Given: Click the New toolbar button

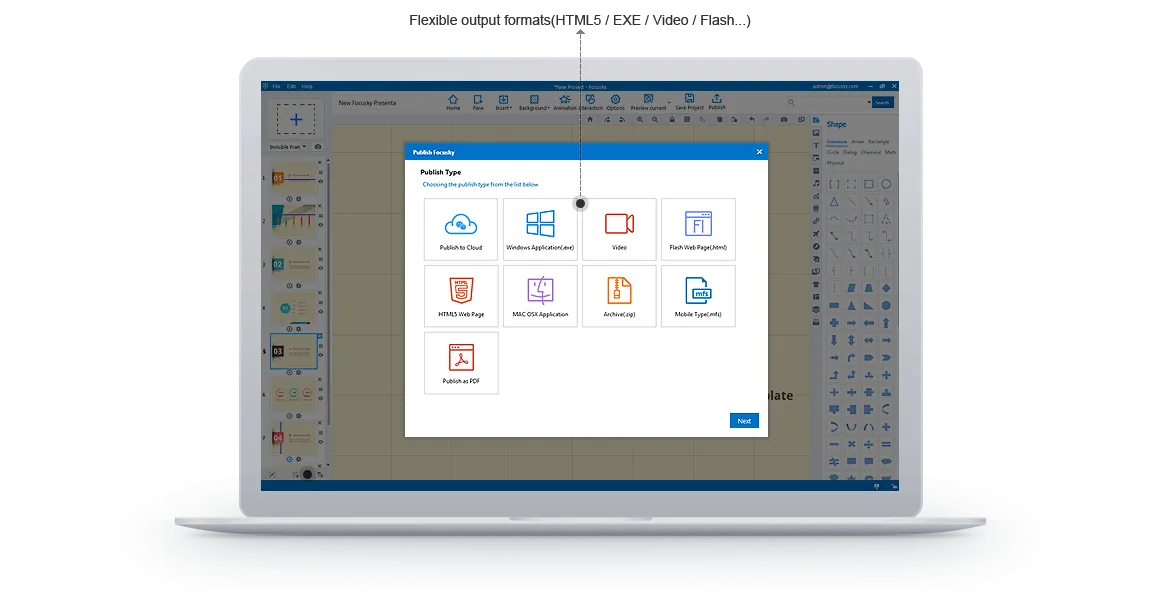Looking at the screenshot, I should pyautogui.click(x=478, y=102).
